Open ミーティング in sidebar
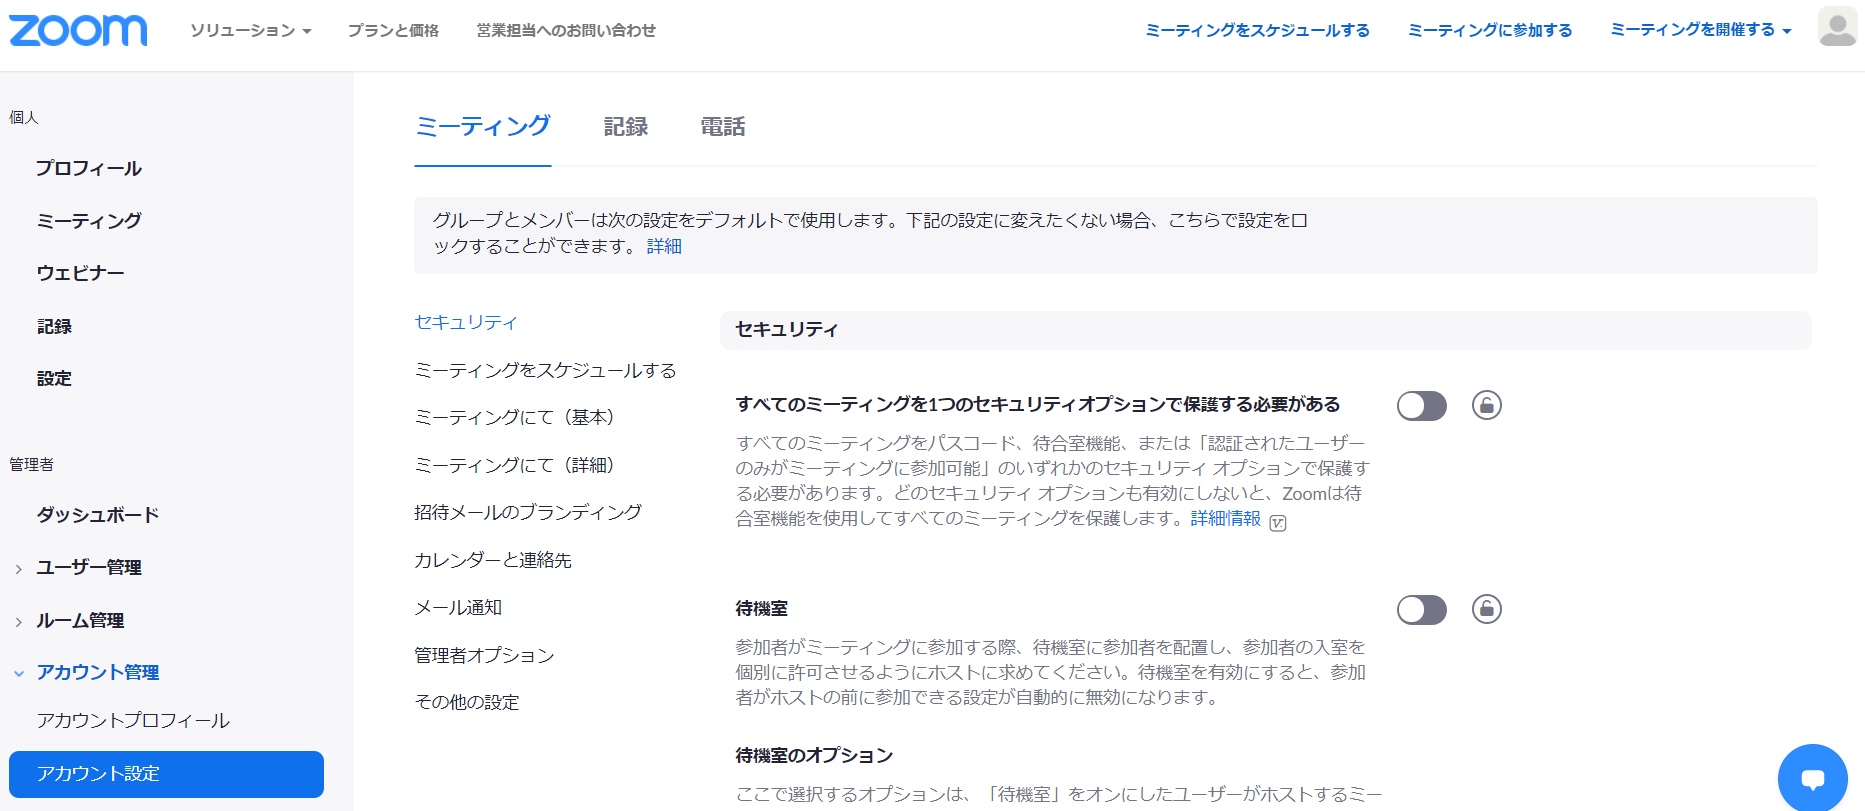The height and width of the screenshot is (811, 1865). (x=89, y=220)
